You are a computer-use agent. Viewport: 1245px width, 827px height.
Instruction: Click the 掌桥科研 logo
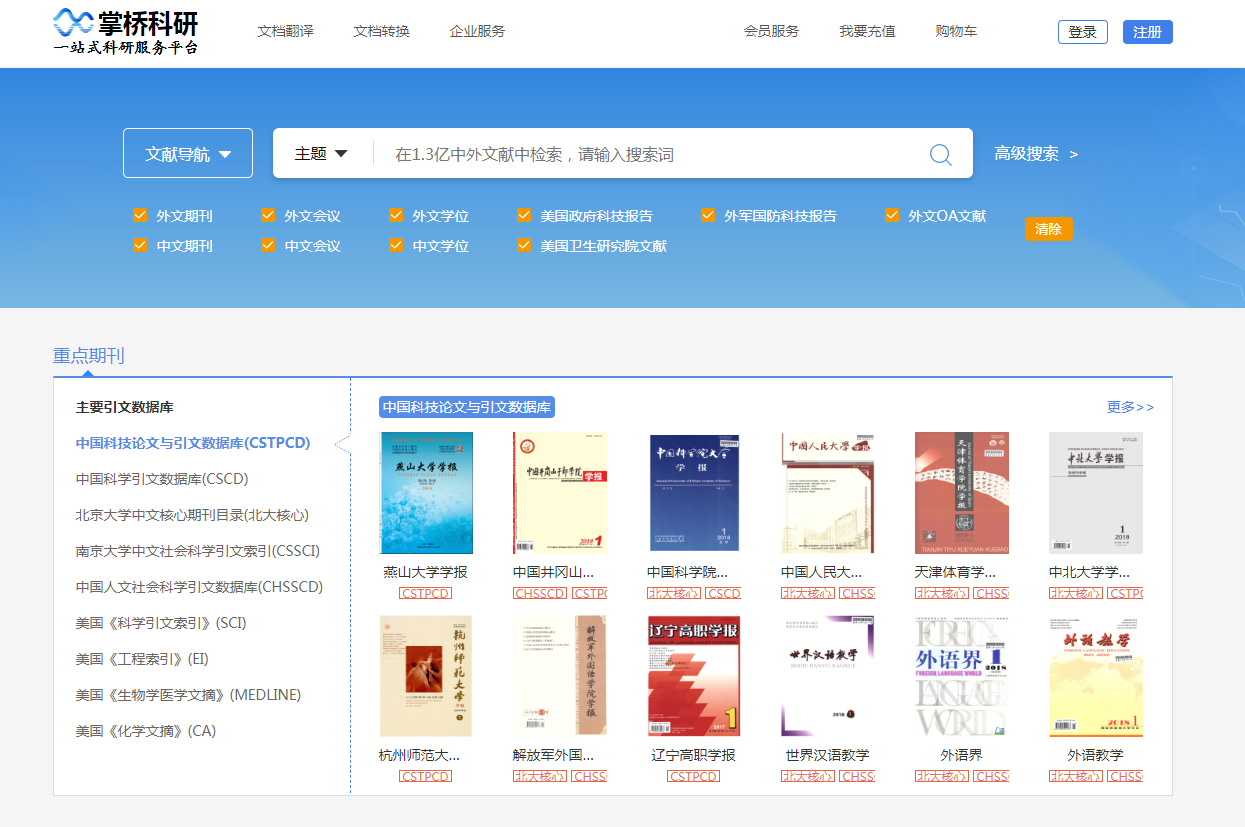(126, 31)
